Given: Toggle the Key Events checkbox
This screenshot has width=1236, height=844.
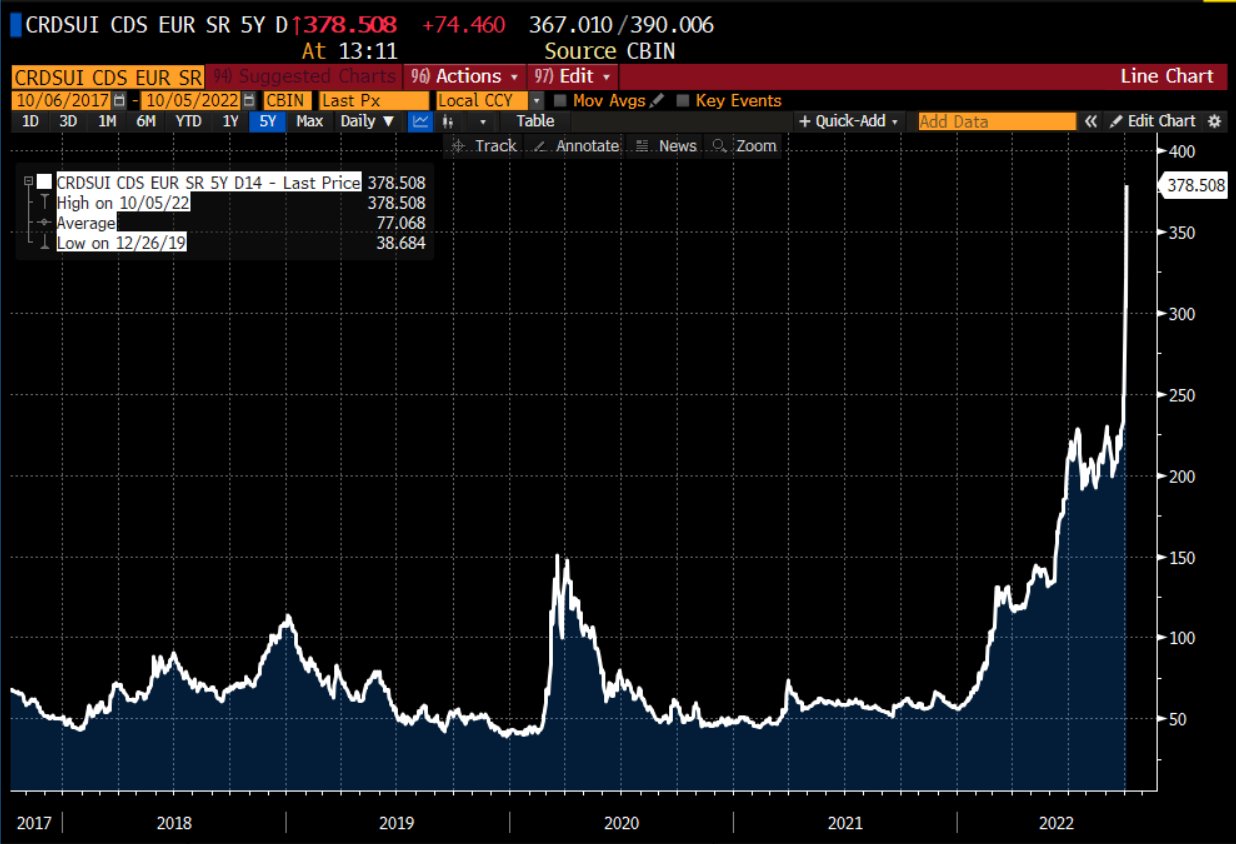Looking at the screenshot, I should 683,101.
